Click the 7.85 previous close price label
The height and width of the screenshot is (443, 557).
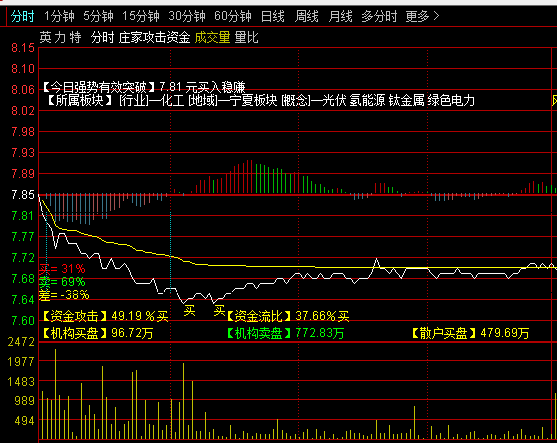pos(23,195)
